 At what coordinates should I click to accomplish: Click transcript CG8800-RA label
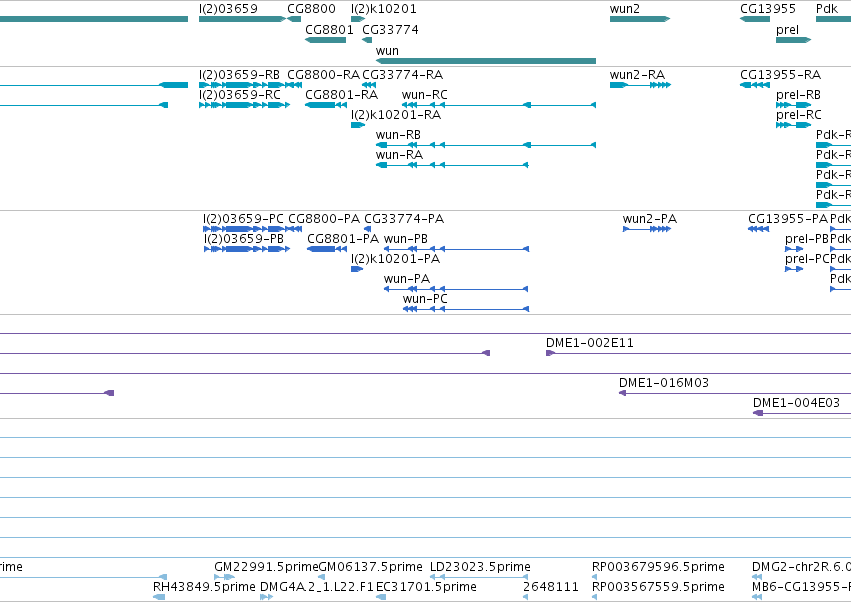(x=323, y=75)
